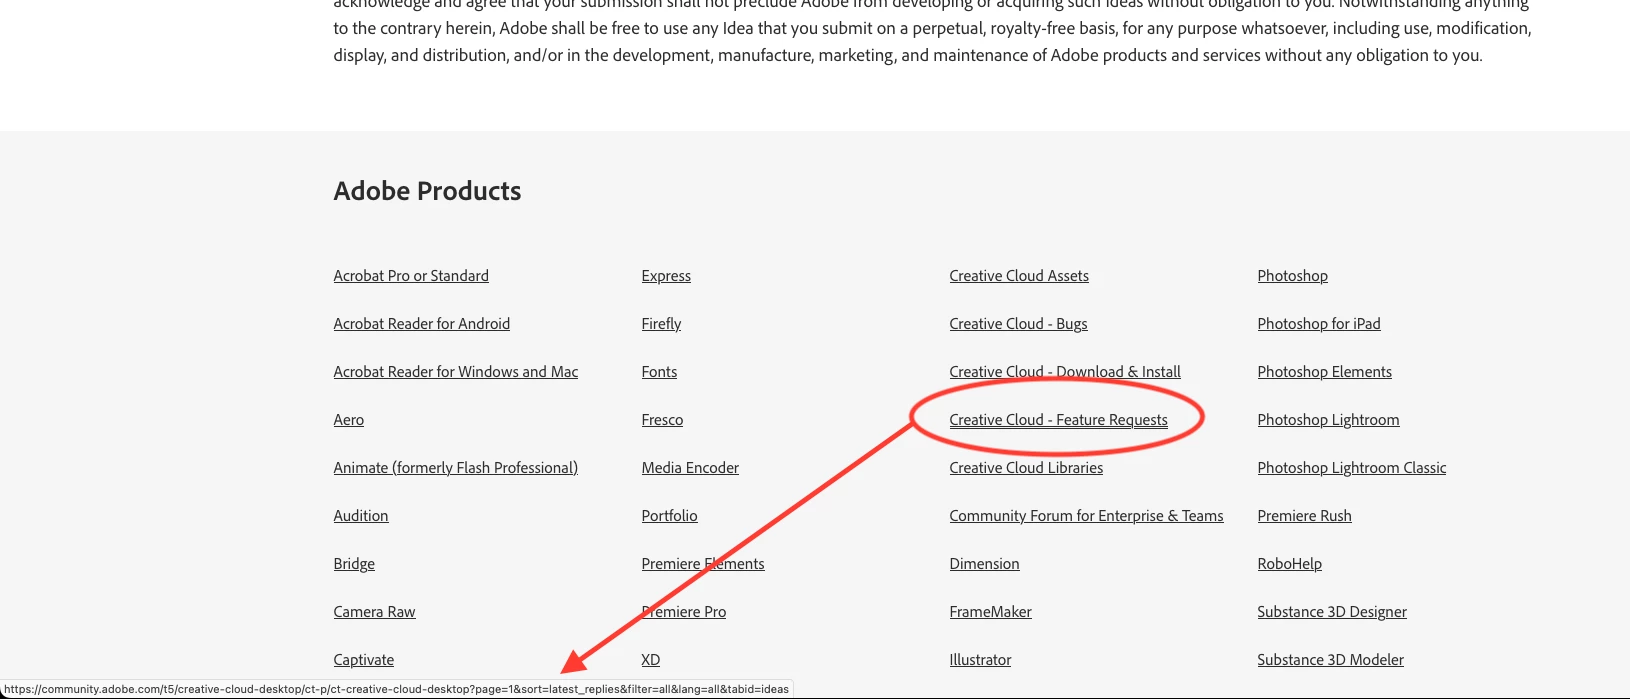Open Animate (formerly Flash Professional) link

pyautogui.click(x=456, y=468)
